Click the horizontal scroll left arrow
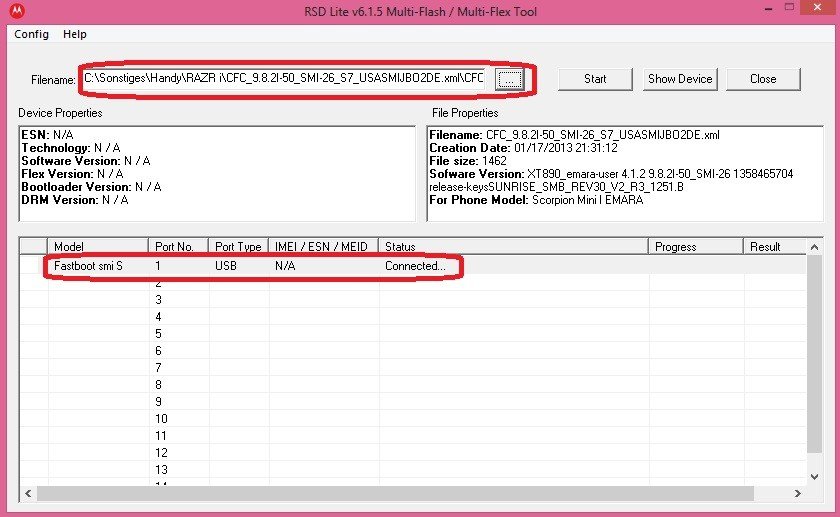 coord(28,493)
